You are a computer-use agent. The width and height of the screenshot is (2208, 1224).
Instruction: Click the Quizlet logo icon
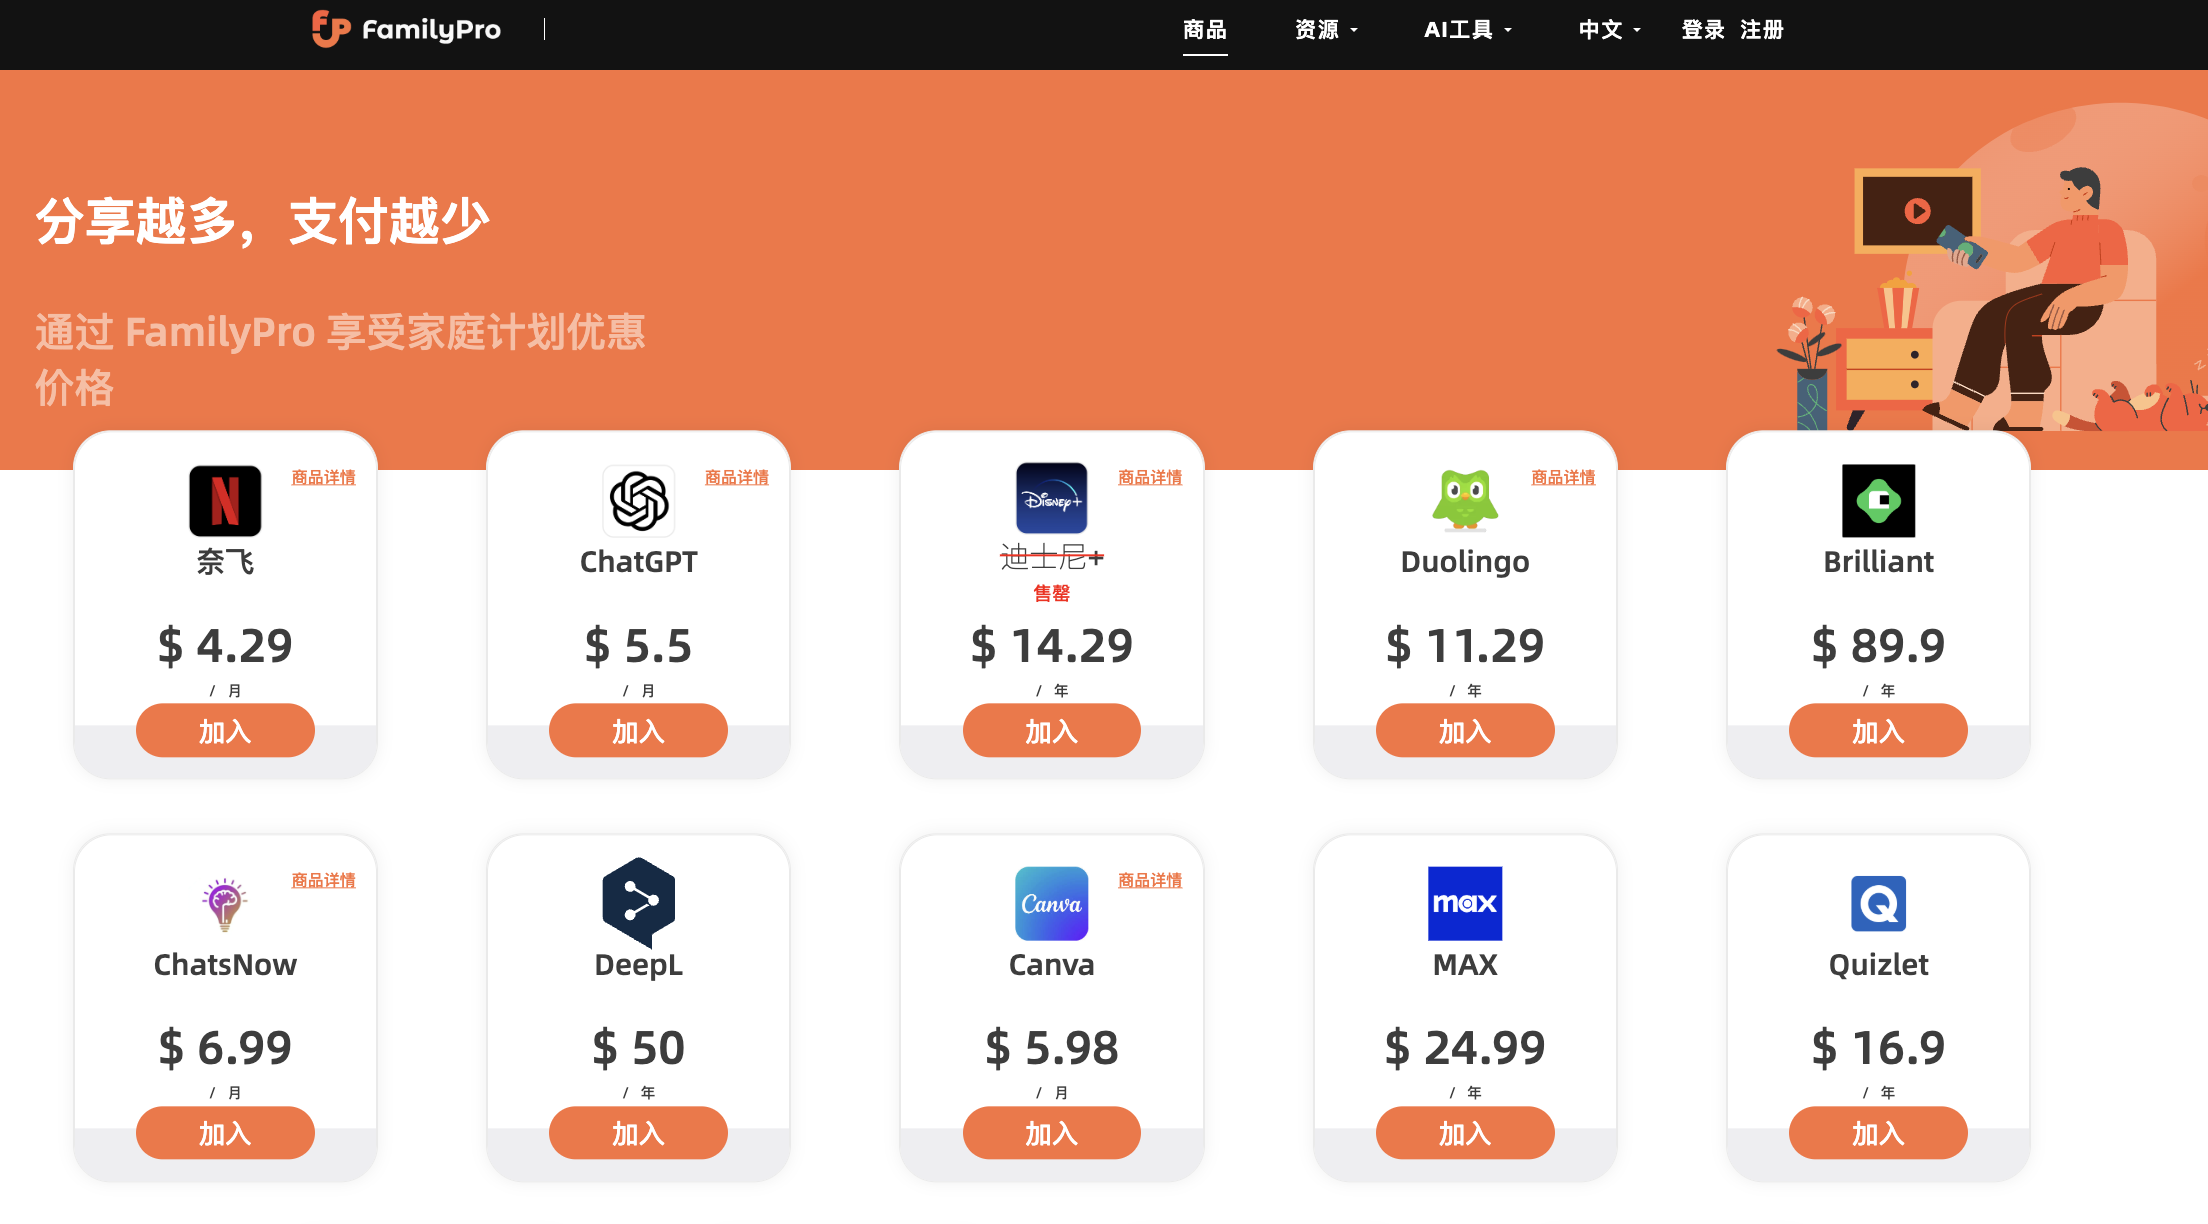(x=1878, y=904)
